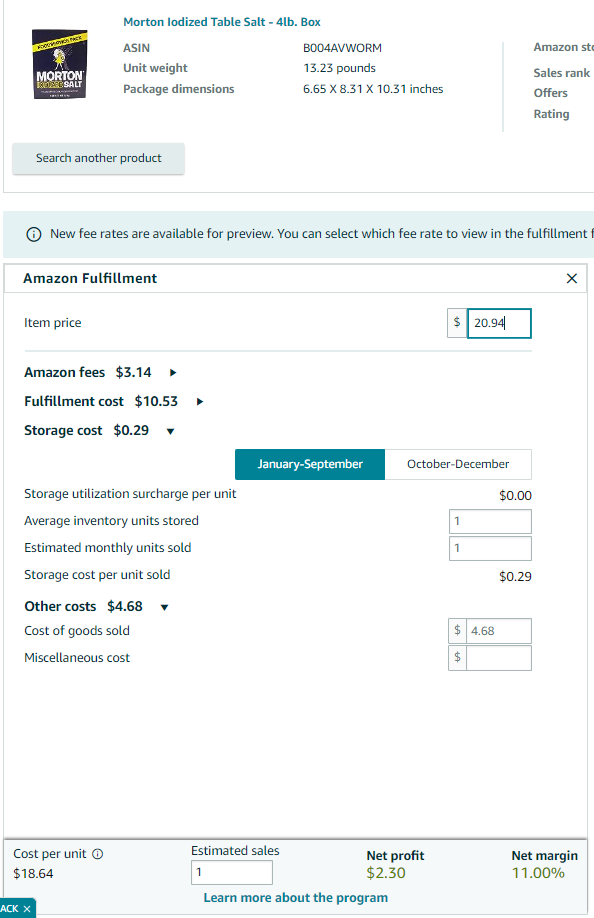Click Cost per unit info icon

[98, 854]
